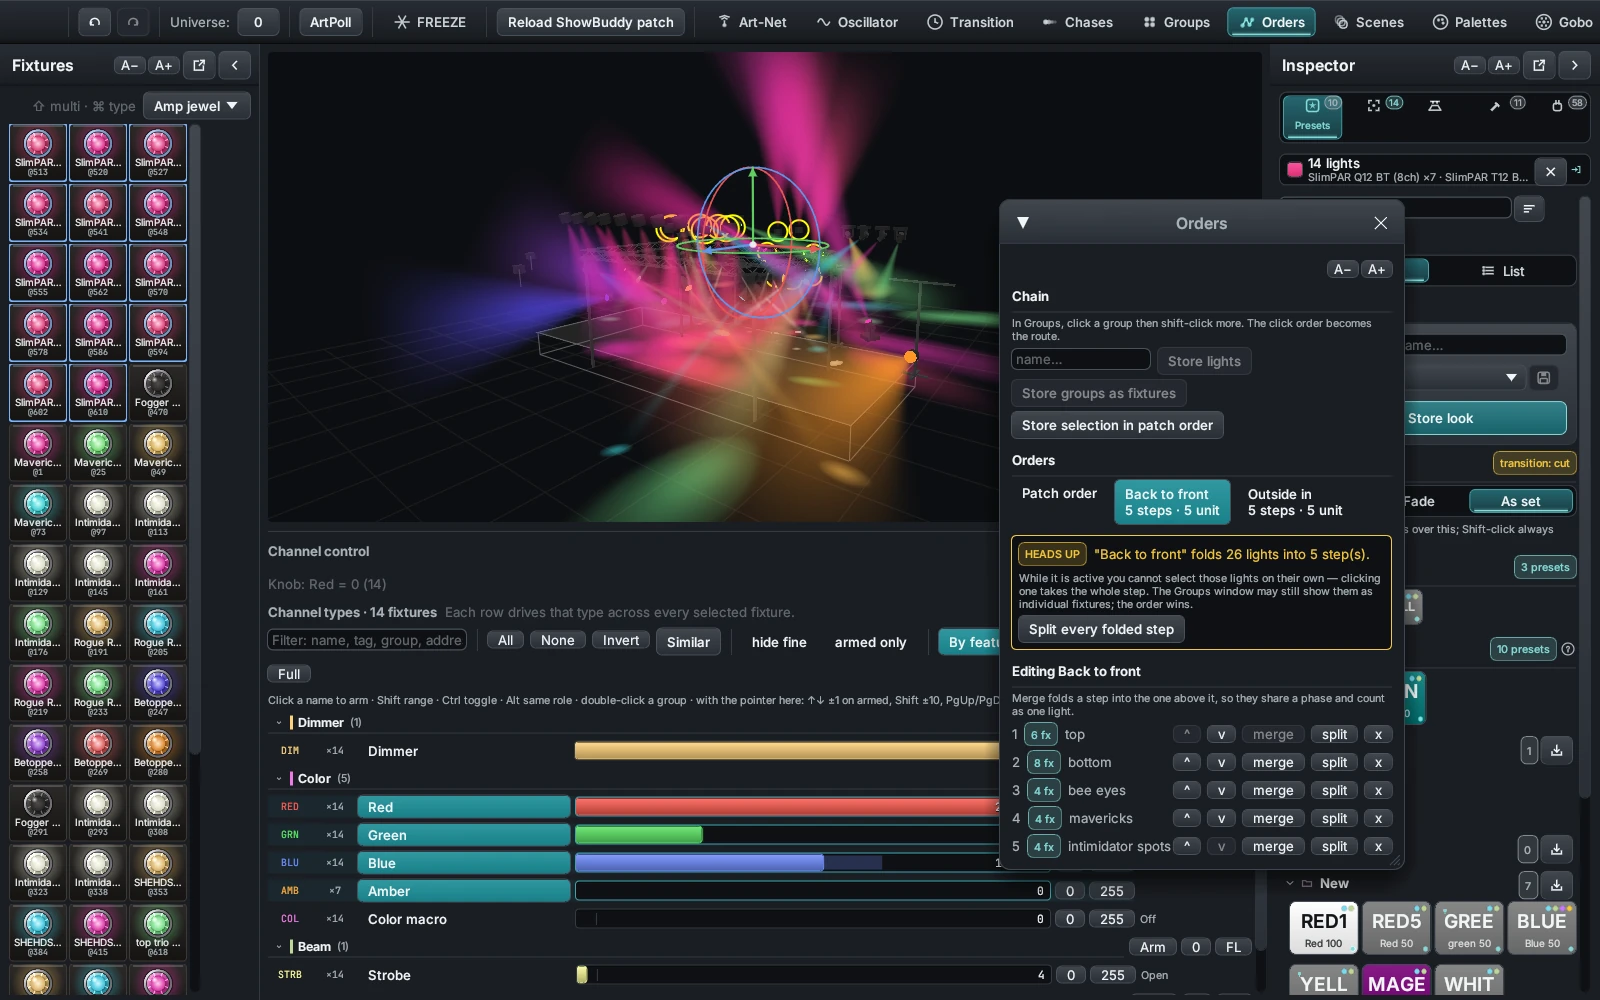
Task: Click the save icon beside Inspector dropdown
Action: point(1544,377)
